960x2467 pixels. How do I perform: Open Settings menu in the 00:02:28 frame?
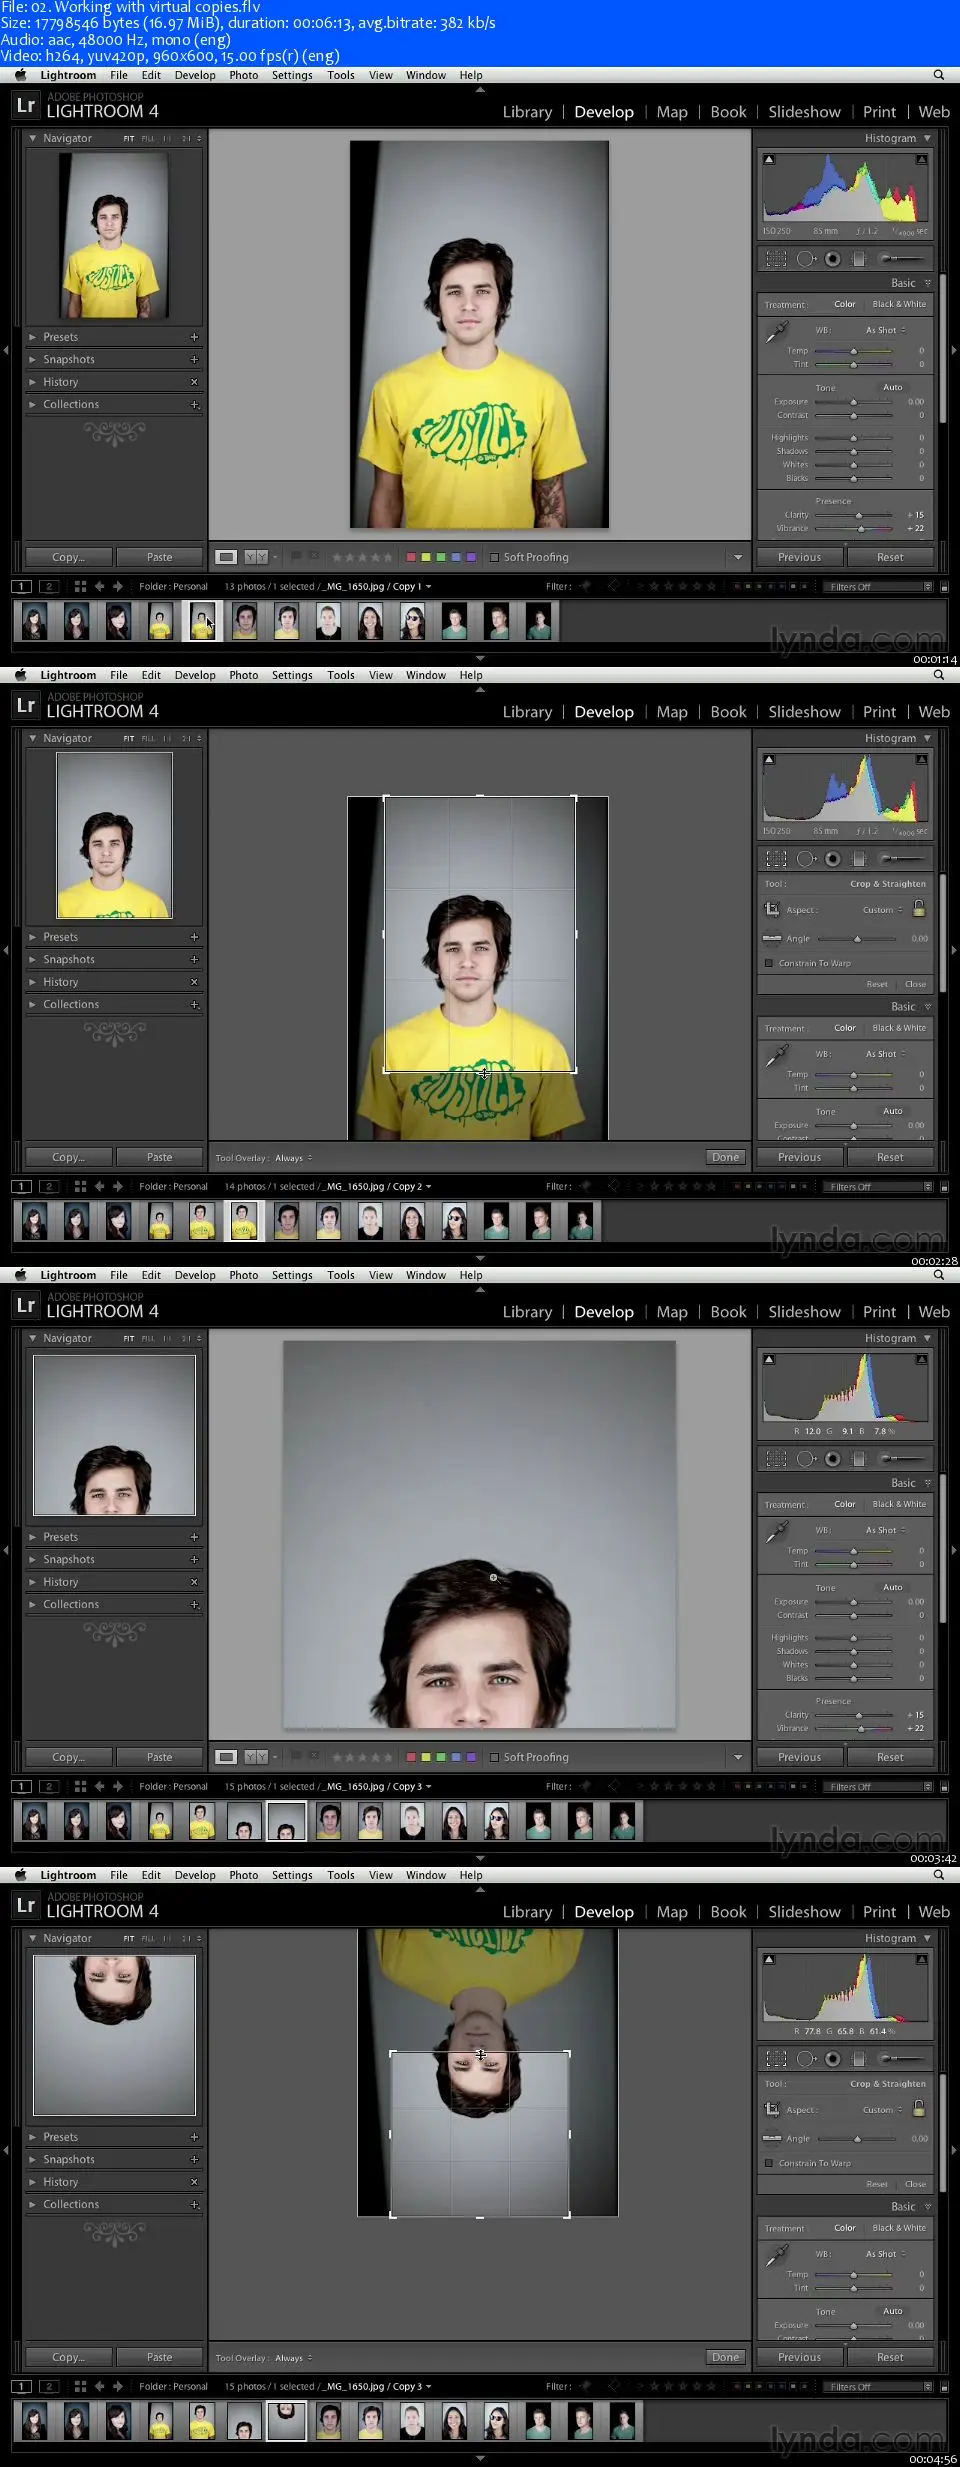292,675
